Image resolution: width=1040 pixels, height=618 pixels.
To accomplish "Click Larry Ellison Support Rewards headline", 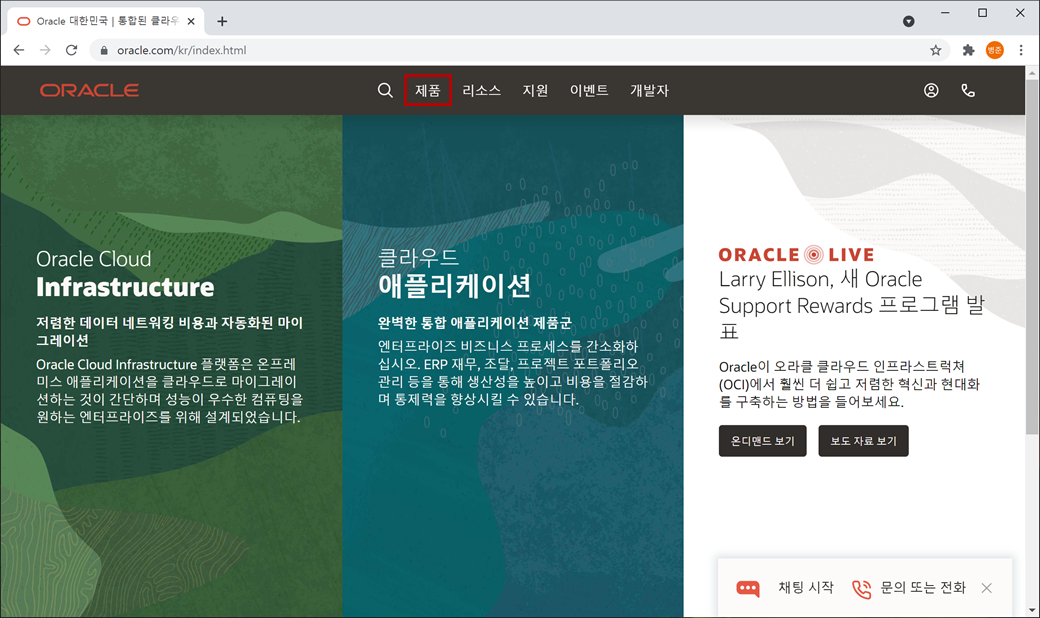I will coord(852,305).
